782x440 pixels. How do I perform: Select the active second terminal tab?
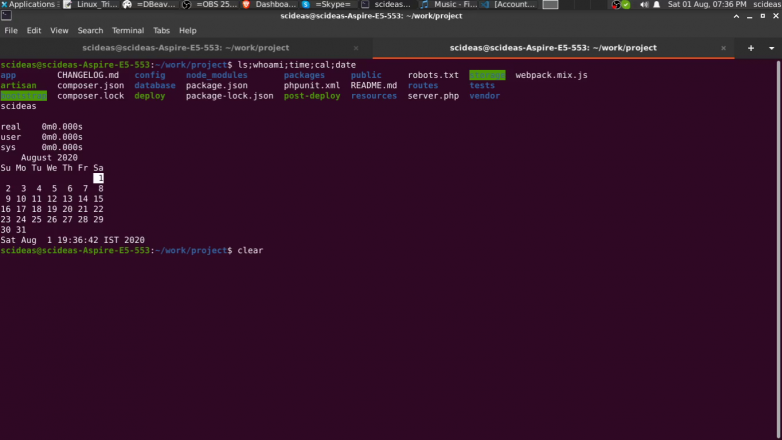(553, 48)
